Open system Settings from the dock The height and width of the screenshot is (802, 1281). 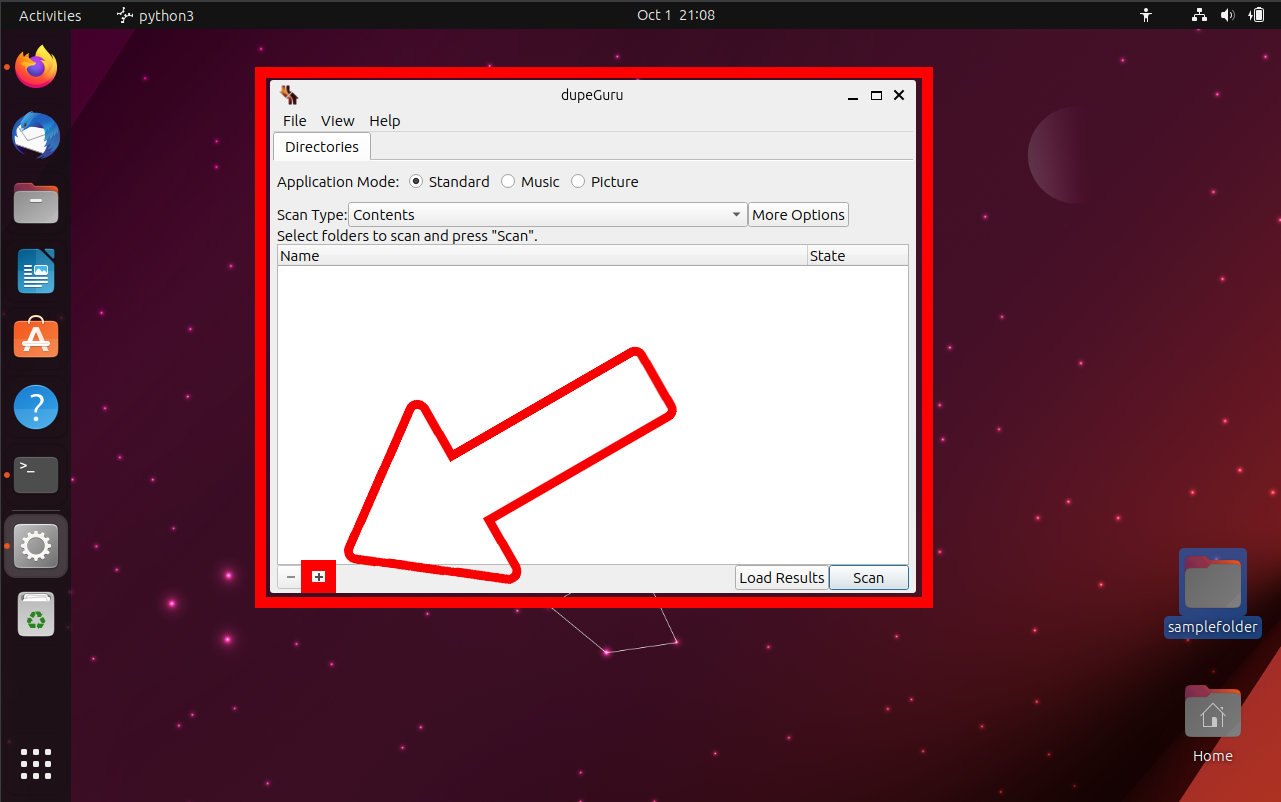coord(35,546)
